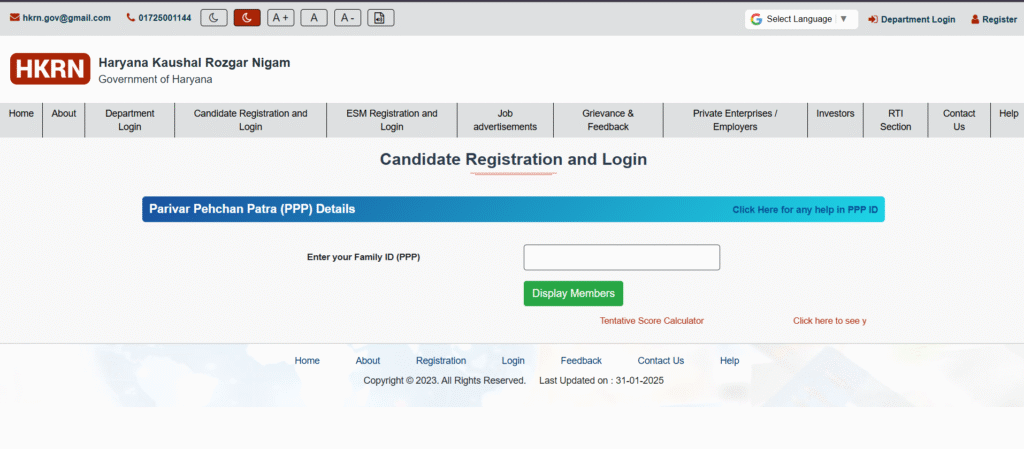Open the Job advertisements menu item
The height and width of the screenshot is (449, 1024).
pos(505,120)
